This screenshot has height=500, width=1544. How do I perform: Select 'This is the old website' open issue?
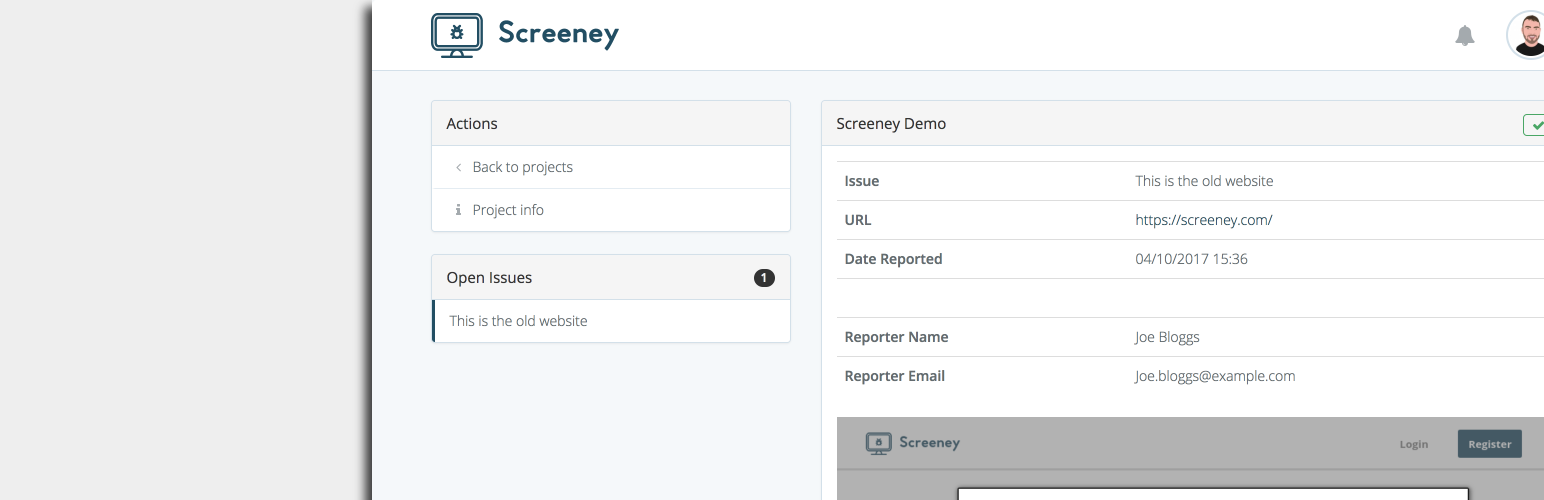[518, 321]
